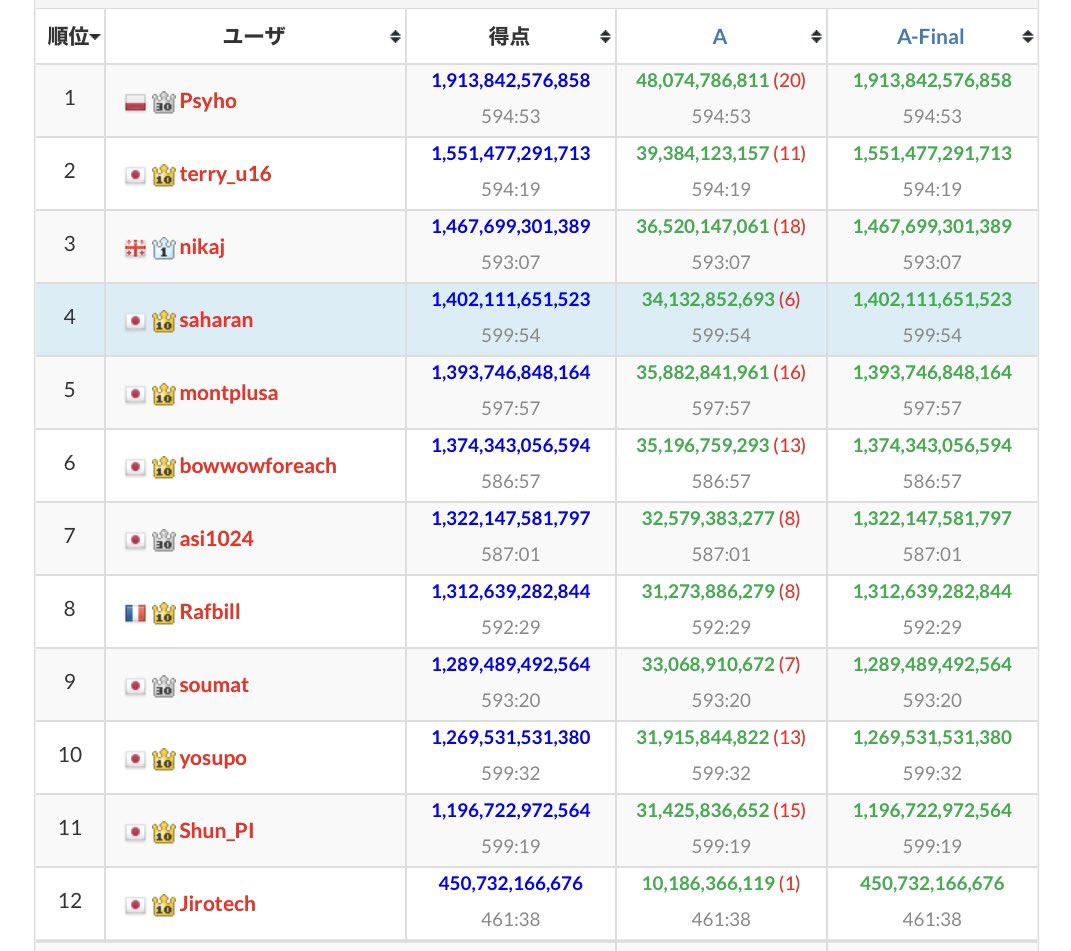
Task: Sort table by 得点 column arrows
Action: (605, 37)
